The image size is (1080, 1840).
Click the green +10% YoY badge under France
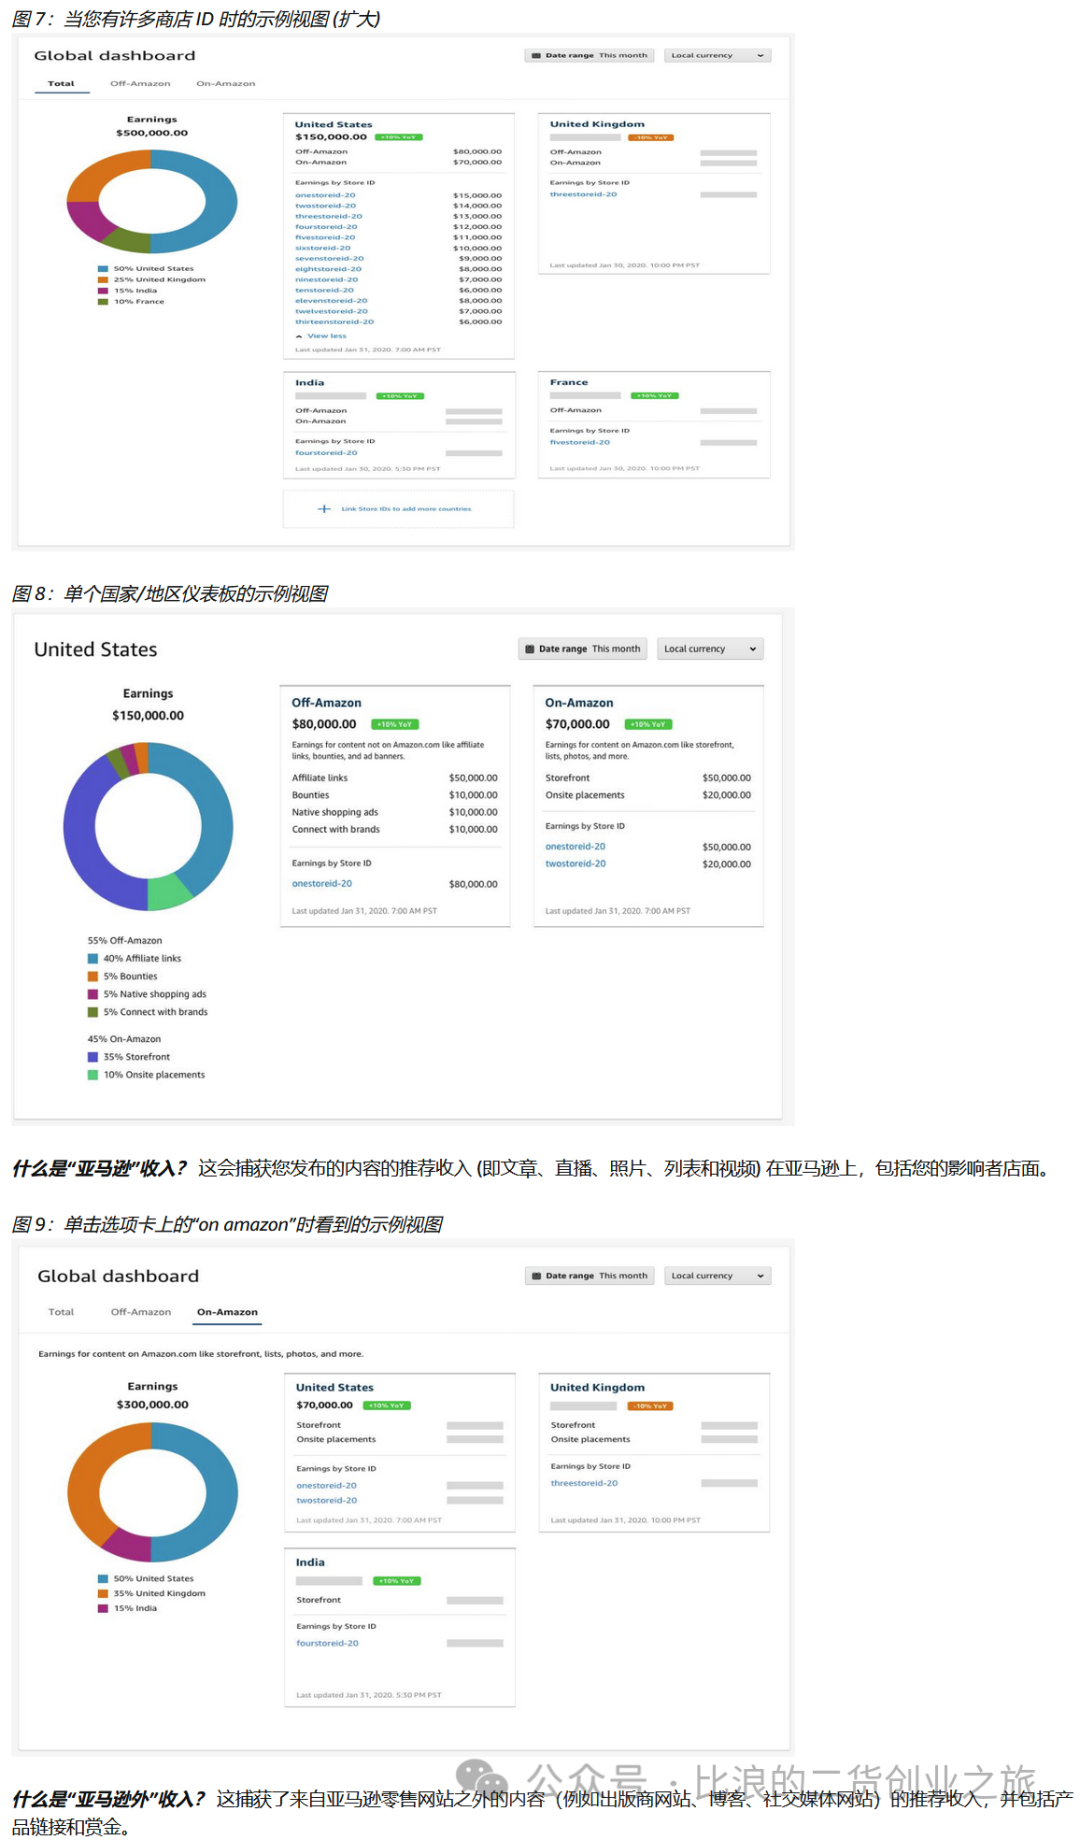tap(655, 396)
